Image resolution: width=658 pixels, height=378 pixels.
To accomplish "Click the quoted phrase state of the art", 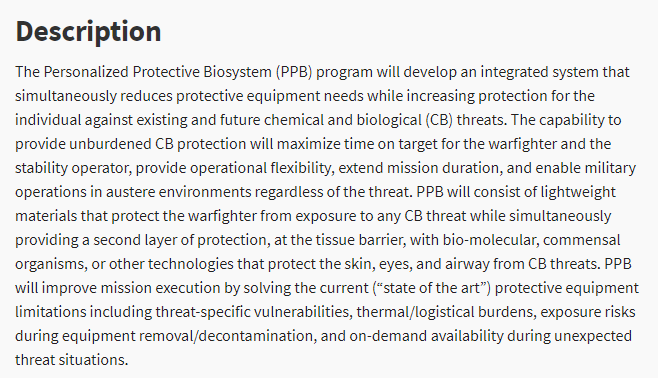I will tap(431, 288).
